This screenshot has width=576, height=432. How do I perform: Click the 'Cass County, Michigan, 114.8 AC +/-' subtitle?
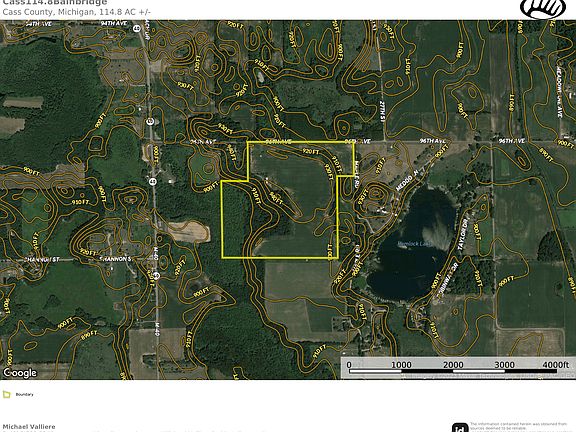(x=76, y=12)
